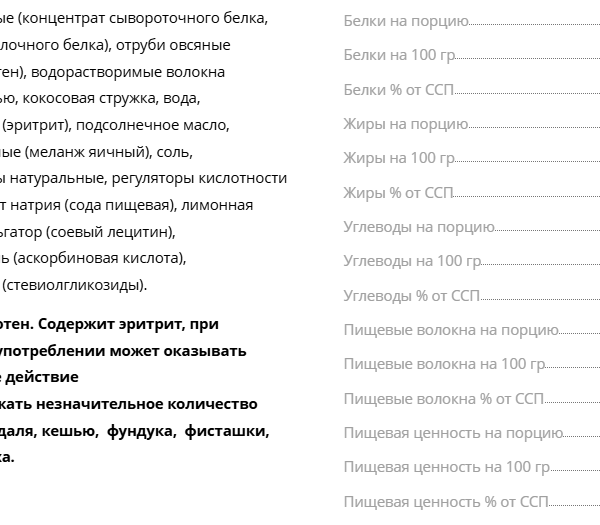The image size is (600, 525).
Task: Click the bold 'фундука, фисташки' allergen line
Action: (x=188, y=431)
